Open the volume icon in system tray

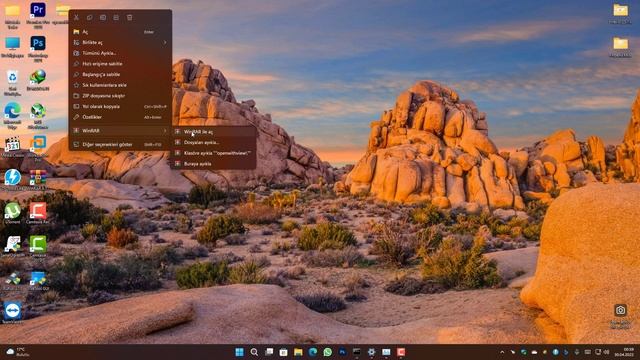607,352
